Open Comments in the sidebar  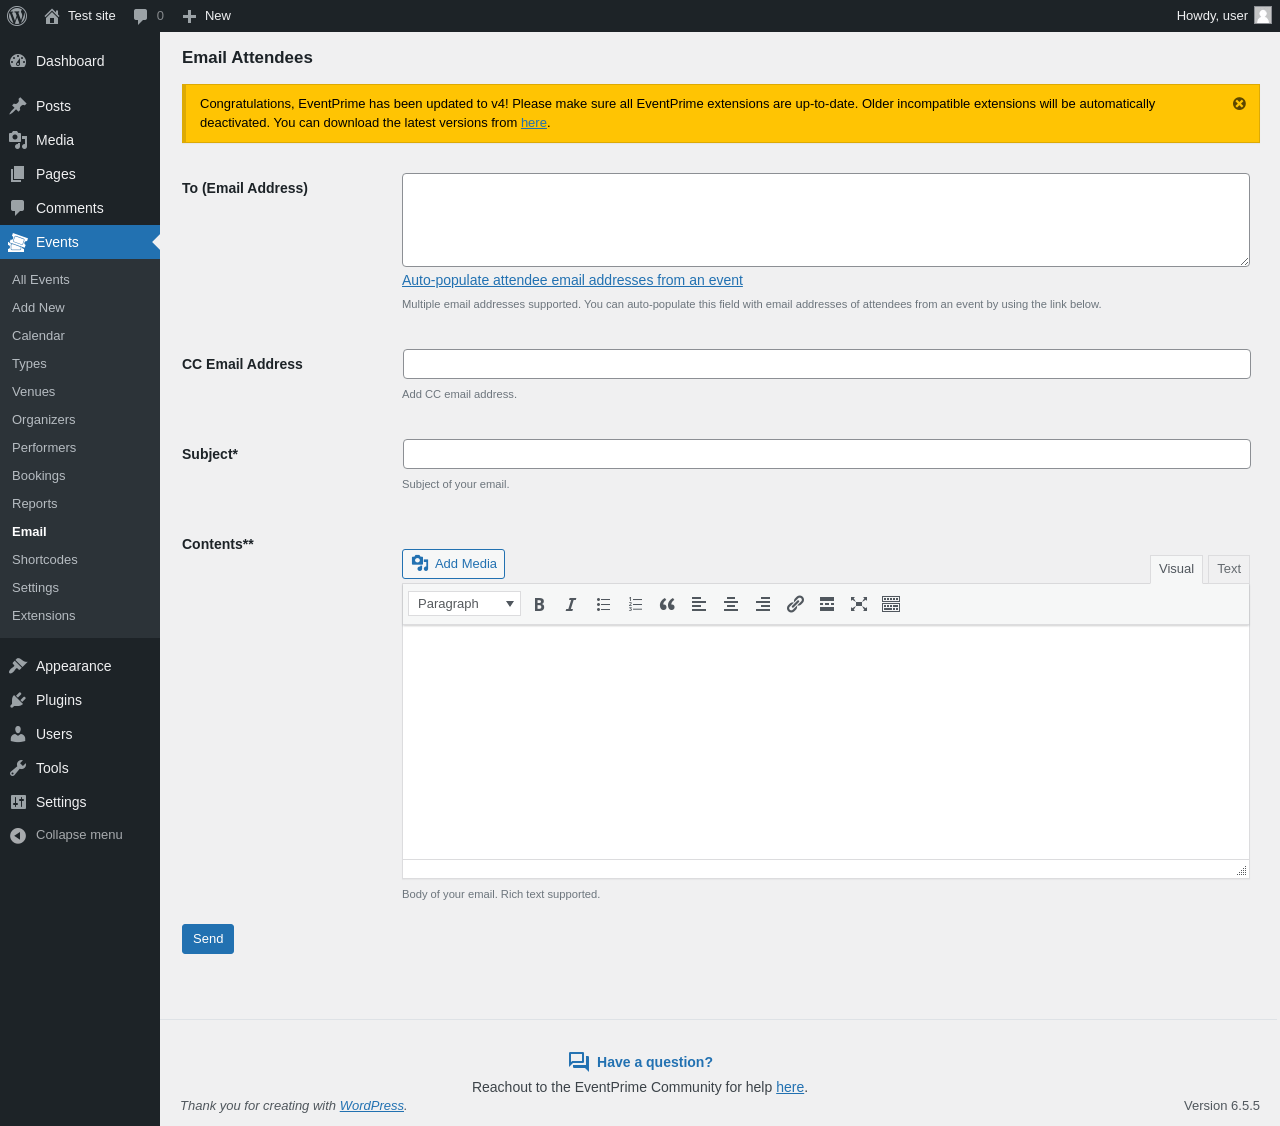tap(80, 208)
